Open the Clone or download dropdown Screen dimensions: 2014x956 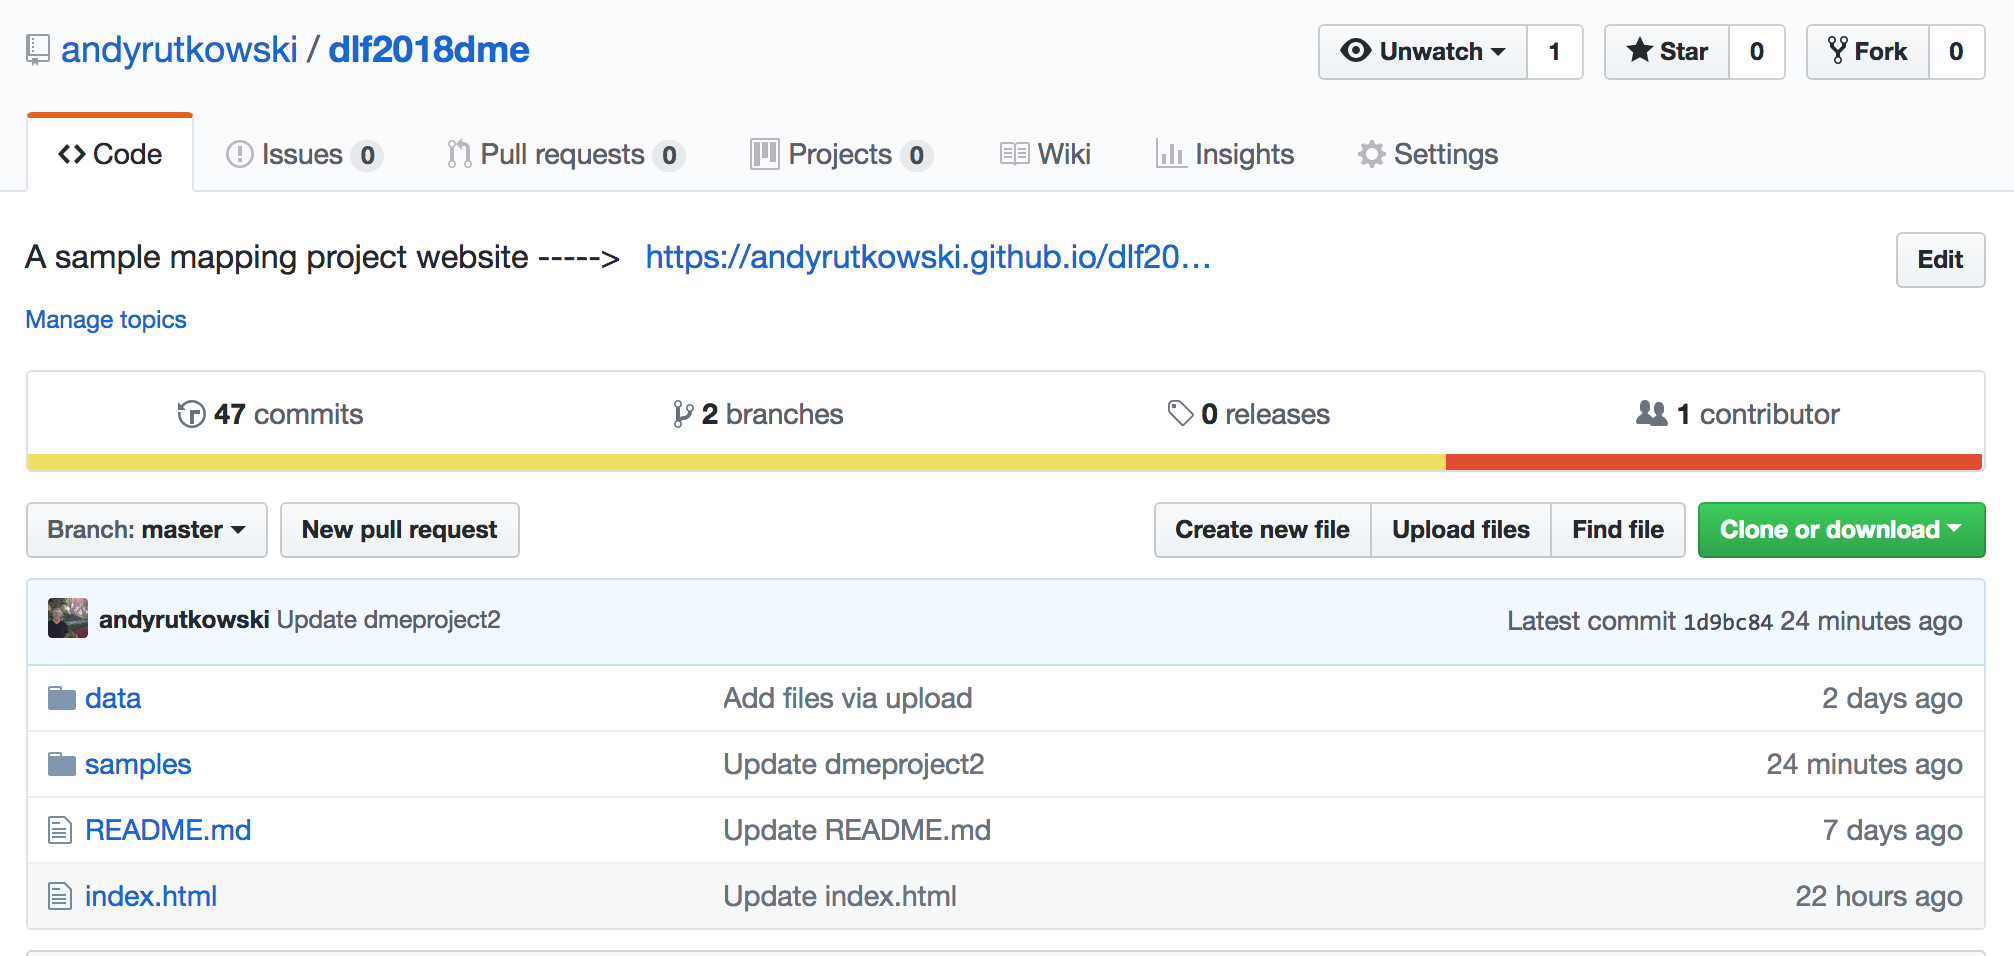coord(1841,530)
